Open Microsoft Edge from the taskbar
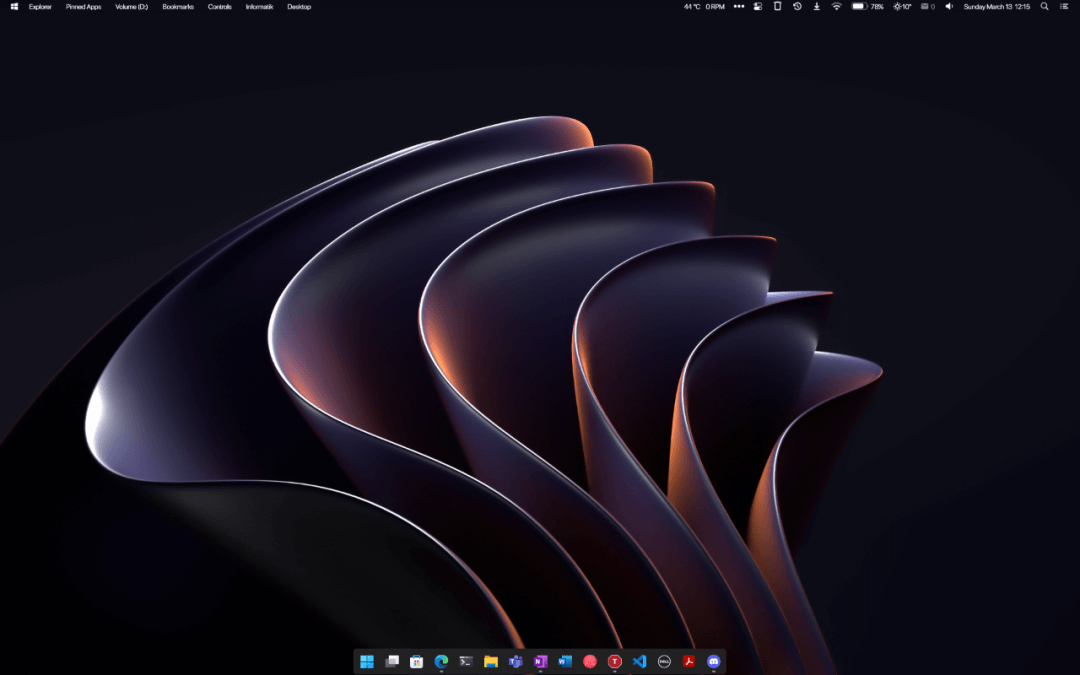The width and height of the screenshot is (1080, 675). (x=441, y=661)
